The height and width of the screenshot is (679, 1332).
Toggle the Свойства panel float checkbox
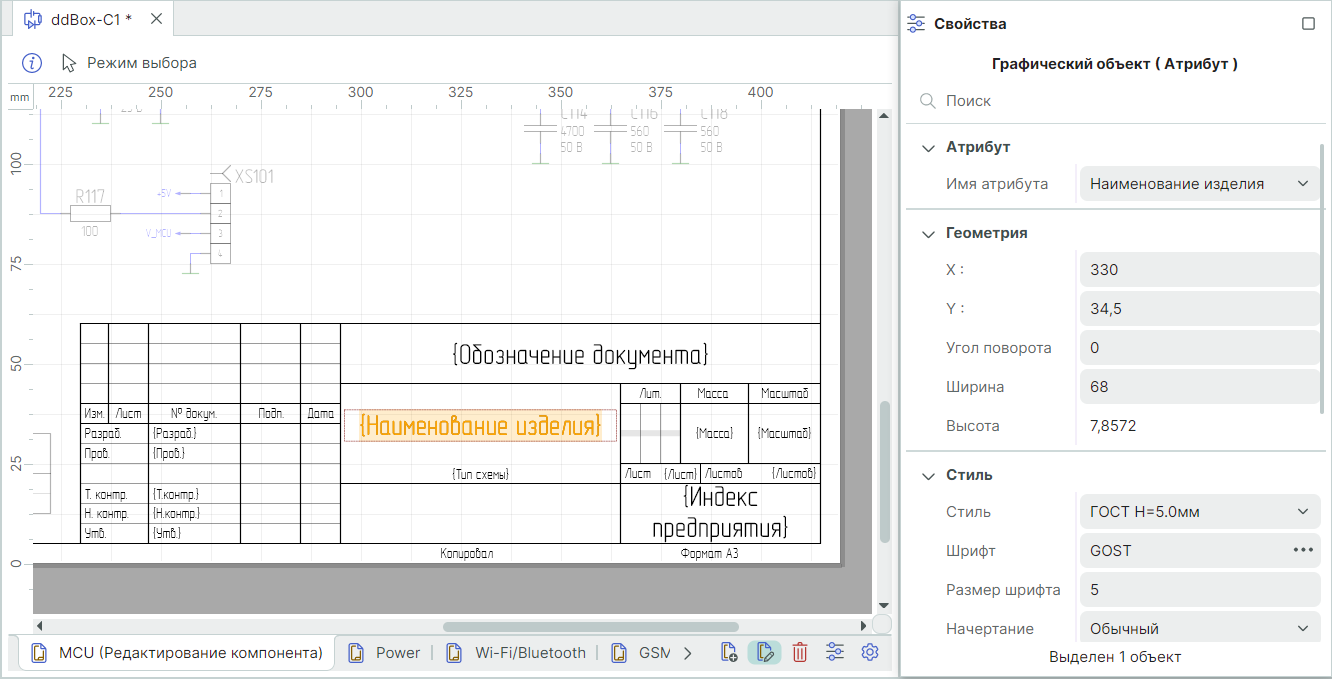1308,24
